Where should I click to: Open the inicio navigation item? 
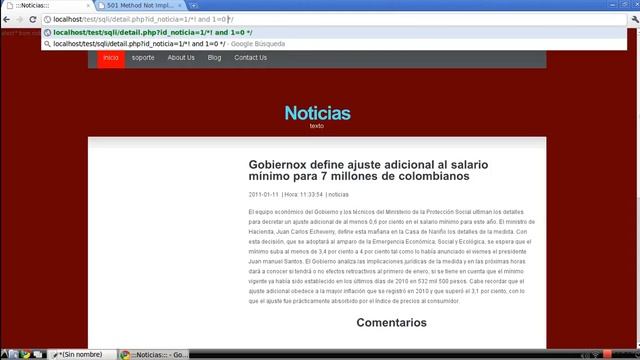111,58
